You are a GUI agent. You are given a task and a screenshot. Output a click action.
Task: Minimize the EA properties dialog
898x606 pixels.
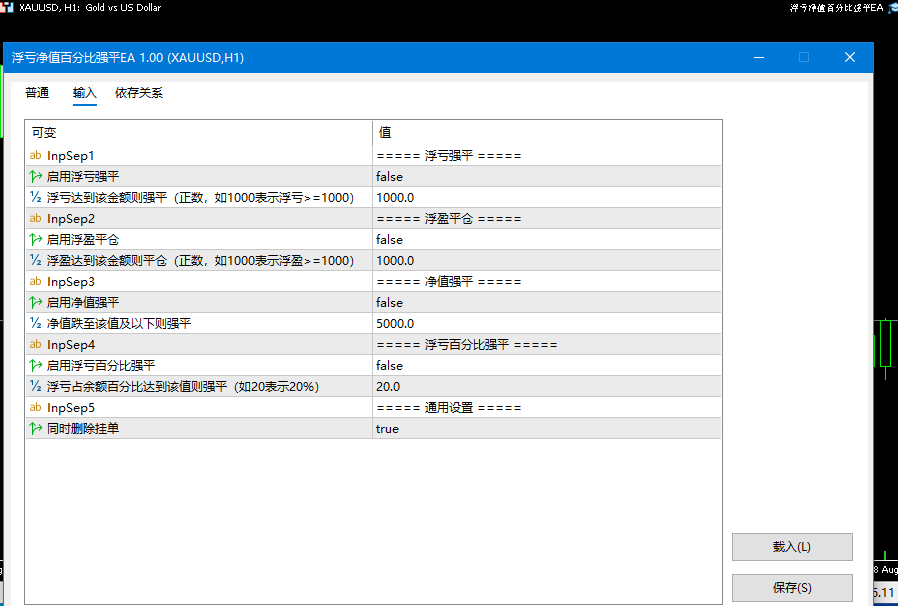click(759, 57)
